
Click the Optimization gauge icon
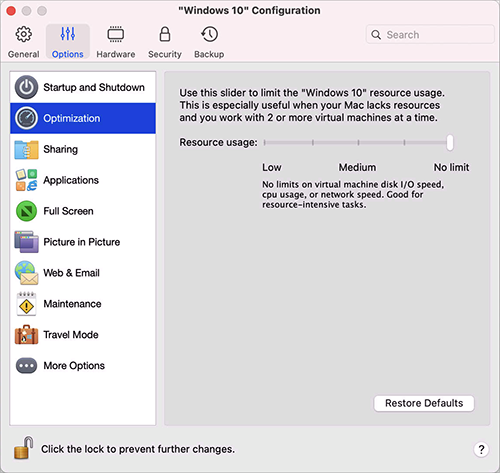(x=26, y=118)
